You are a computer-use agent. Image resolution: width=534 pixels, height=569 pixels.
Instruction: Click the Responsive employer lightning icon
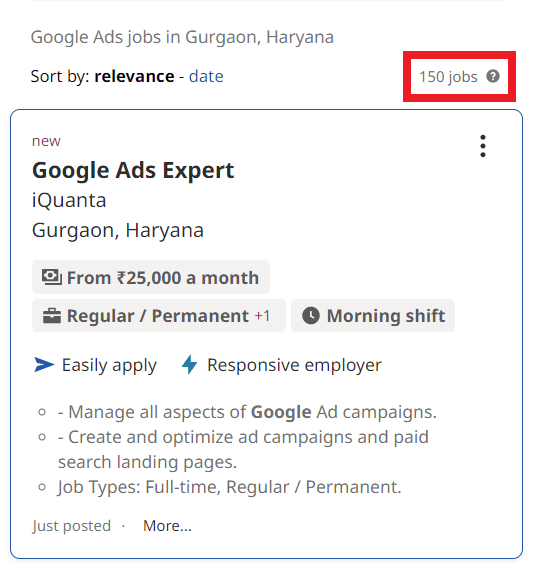[189, 365]
